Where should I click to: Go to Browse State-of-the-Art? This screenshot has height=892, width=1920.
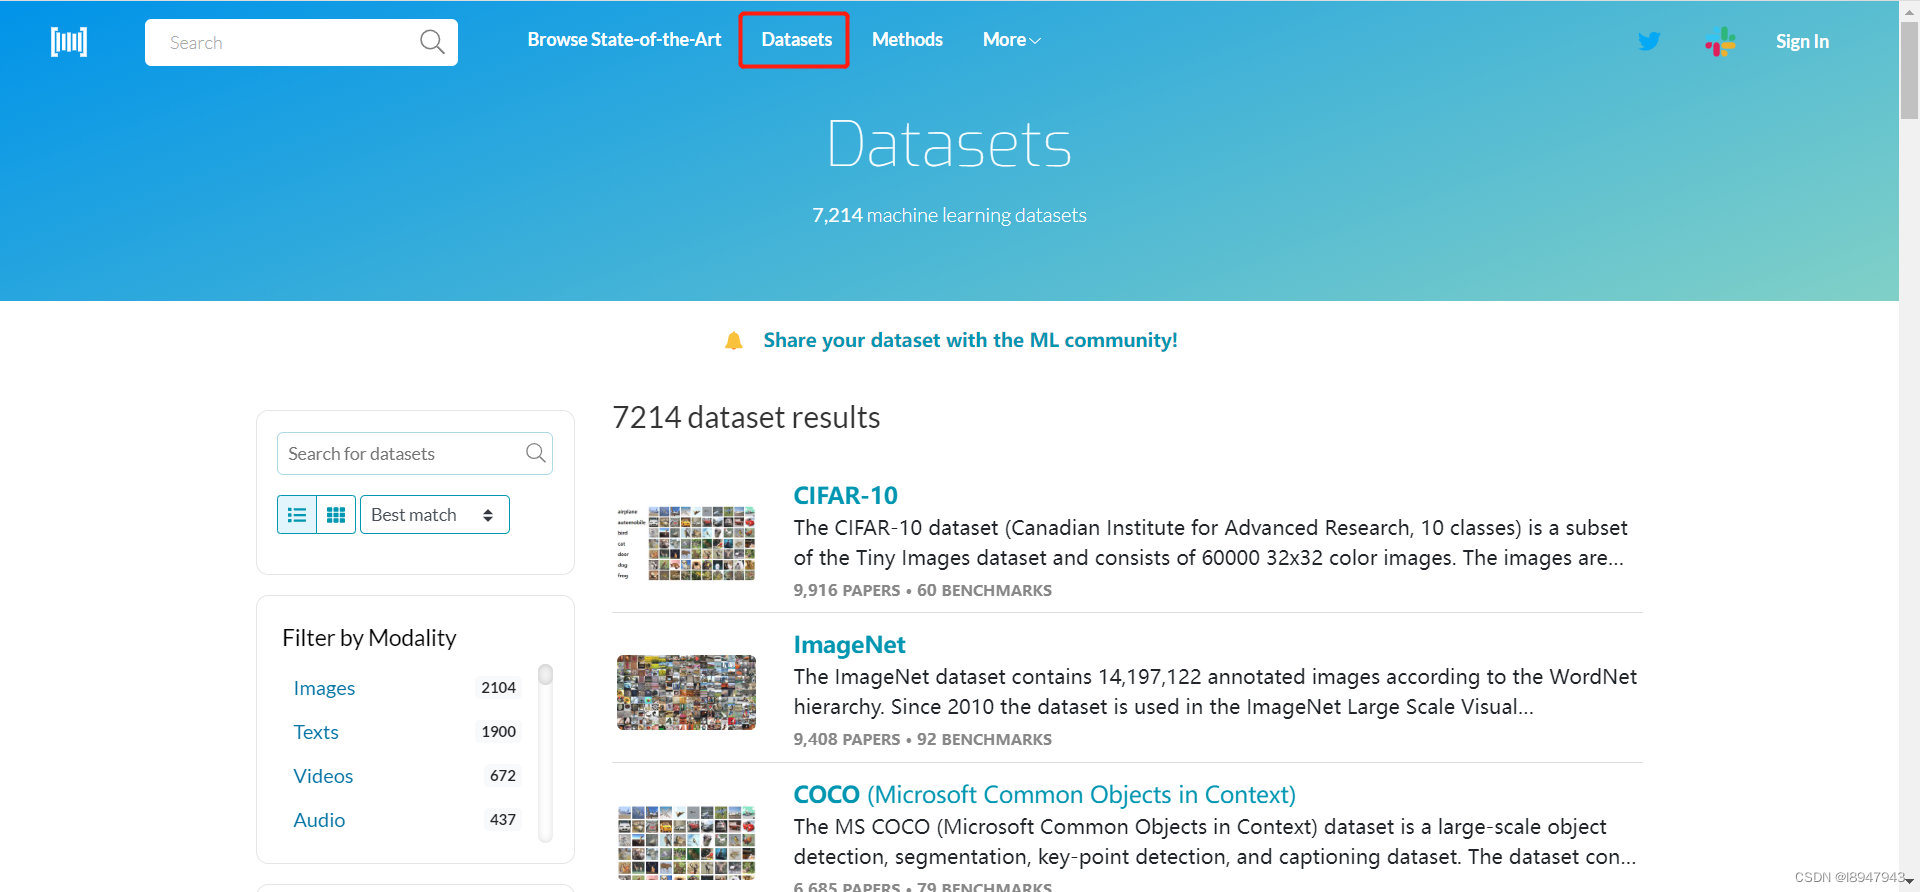[x=624, y=40]
